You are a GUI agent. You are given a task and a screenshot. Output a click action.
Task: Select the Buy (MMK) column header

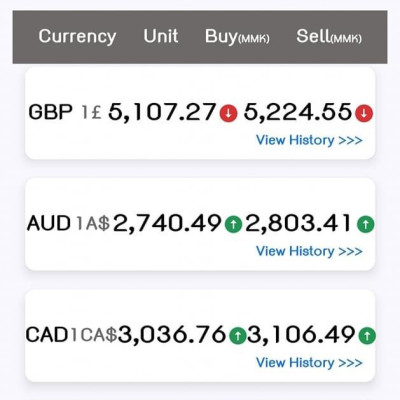(237, 37)
